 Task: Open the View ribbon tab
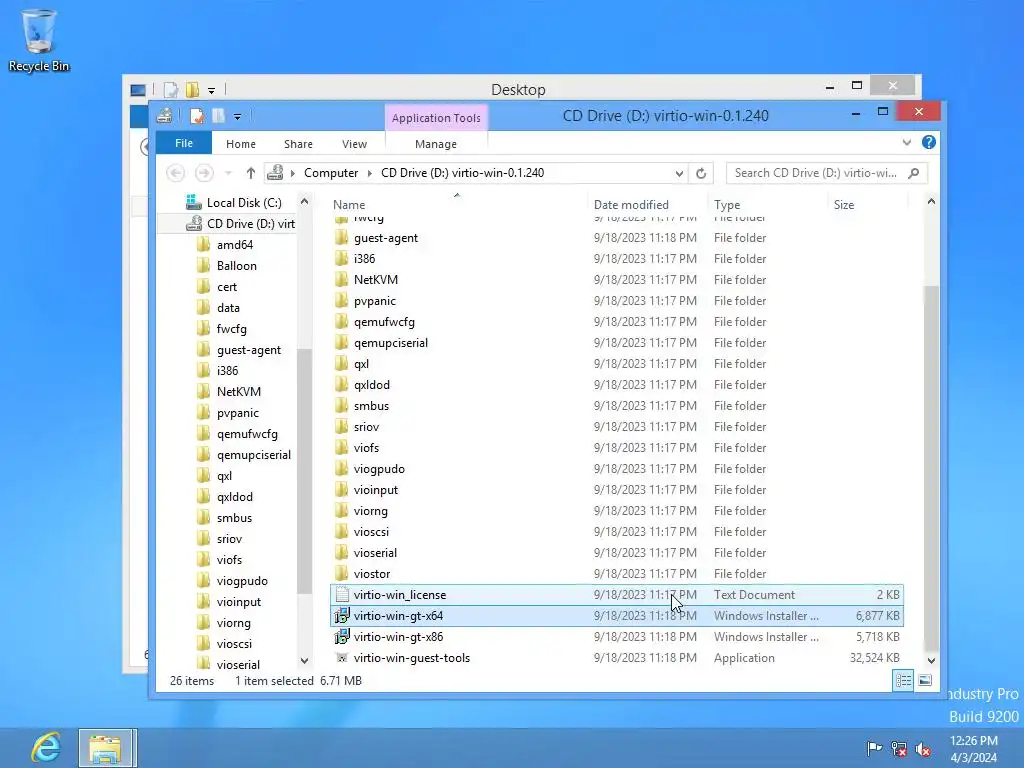coord(354,144)
